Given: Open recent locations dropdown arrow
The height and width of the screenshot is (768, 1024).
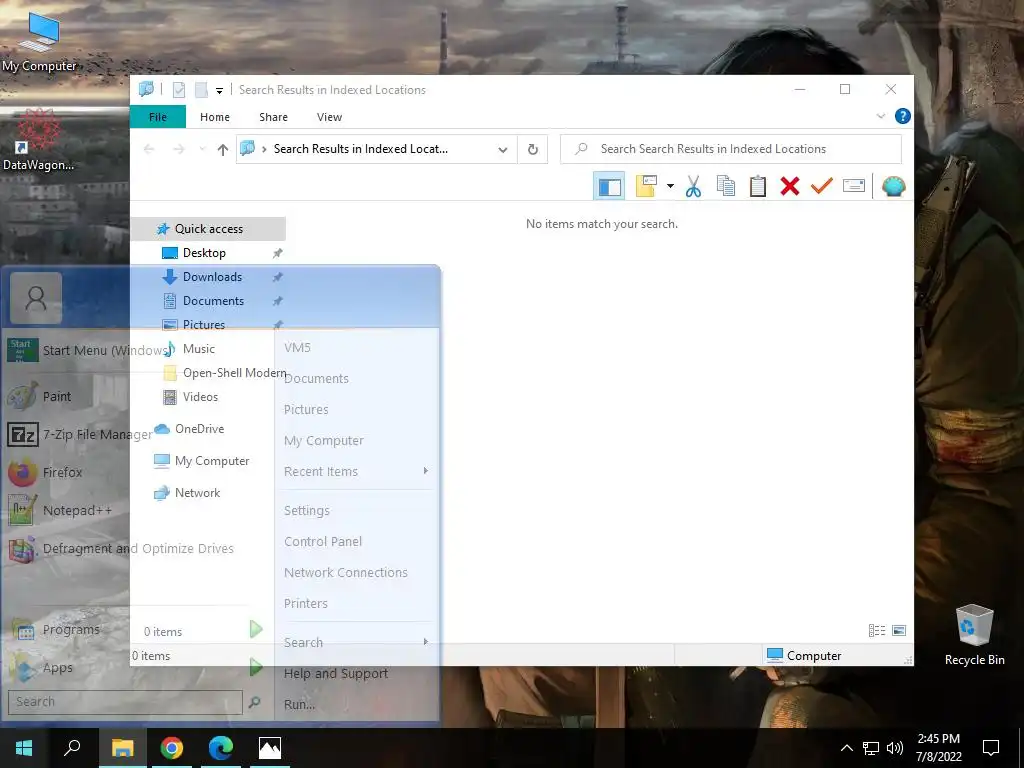Looking at the screenshot, I should tap(202, 150).
